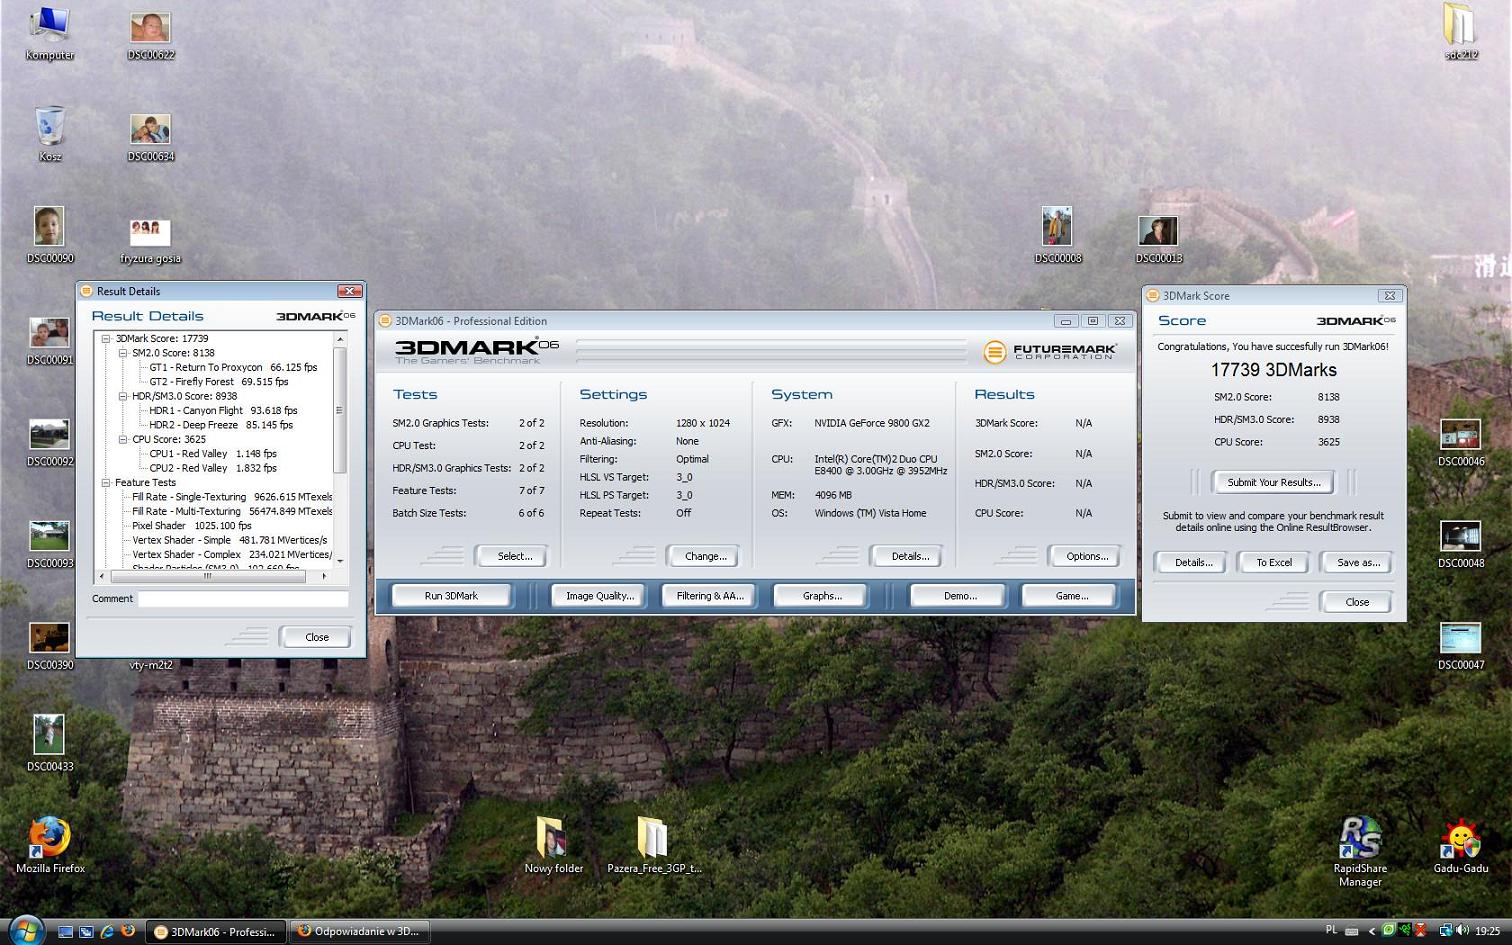Select the DSC00390 desktop image

click(49, 645)
